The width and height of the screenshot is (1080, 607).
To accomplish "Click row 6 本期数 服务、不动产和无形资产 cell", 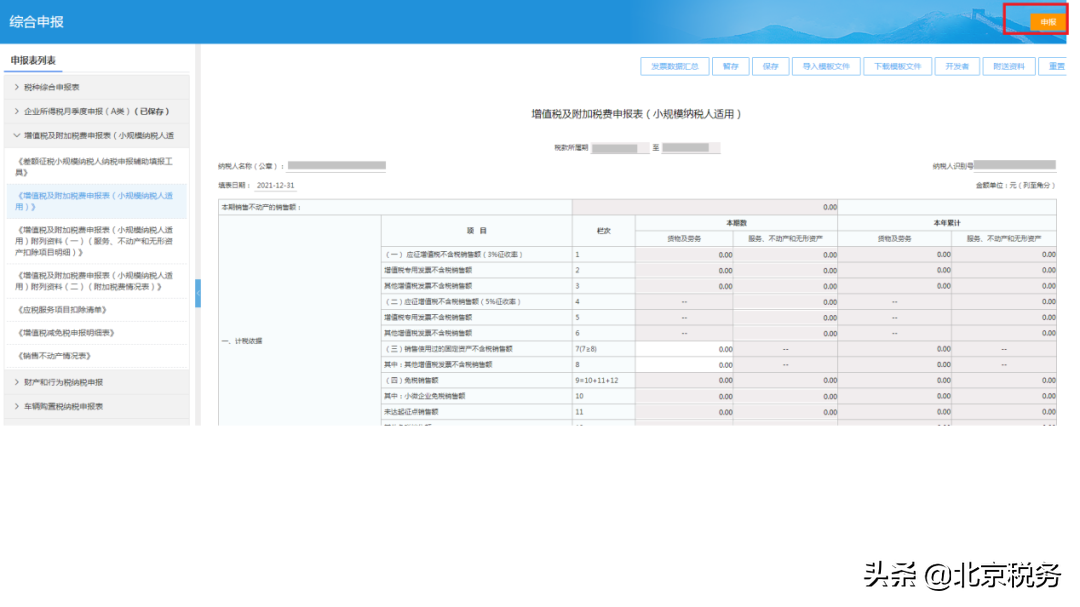I will click(785, 333).
